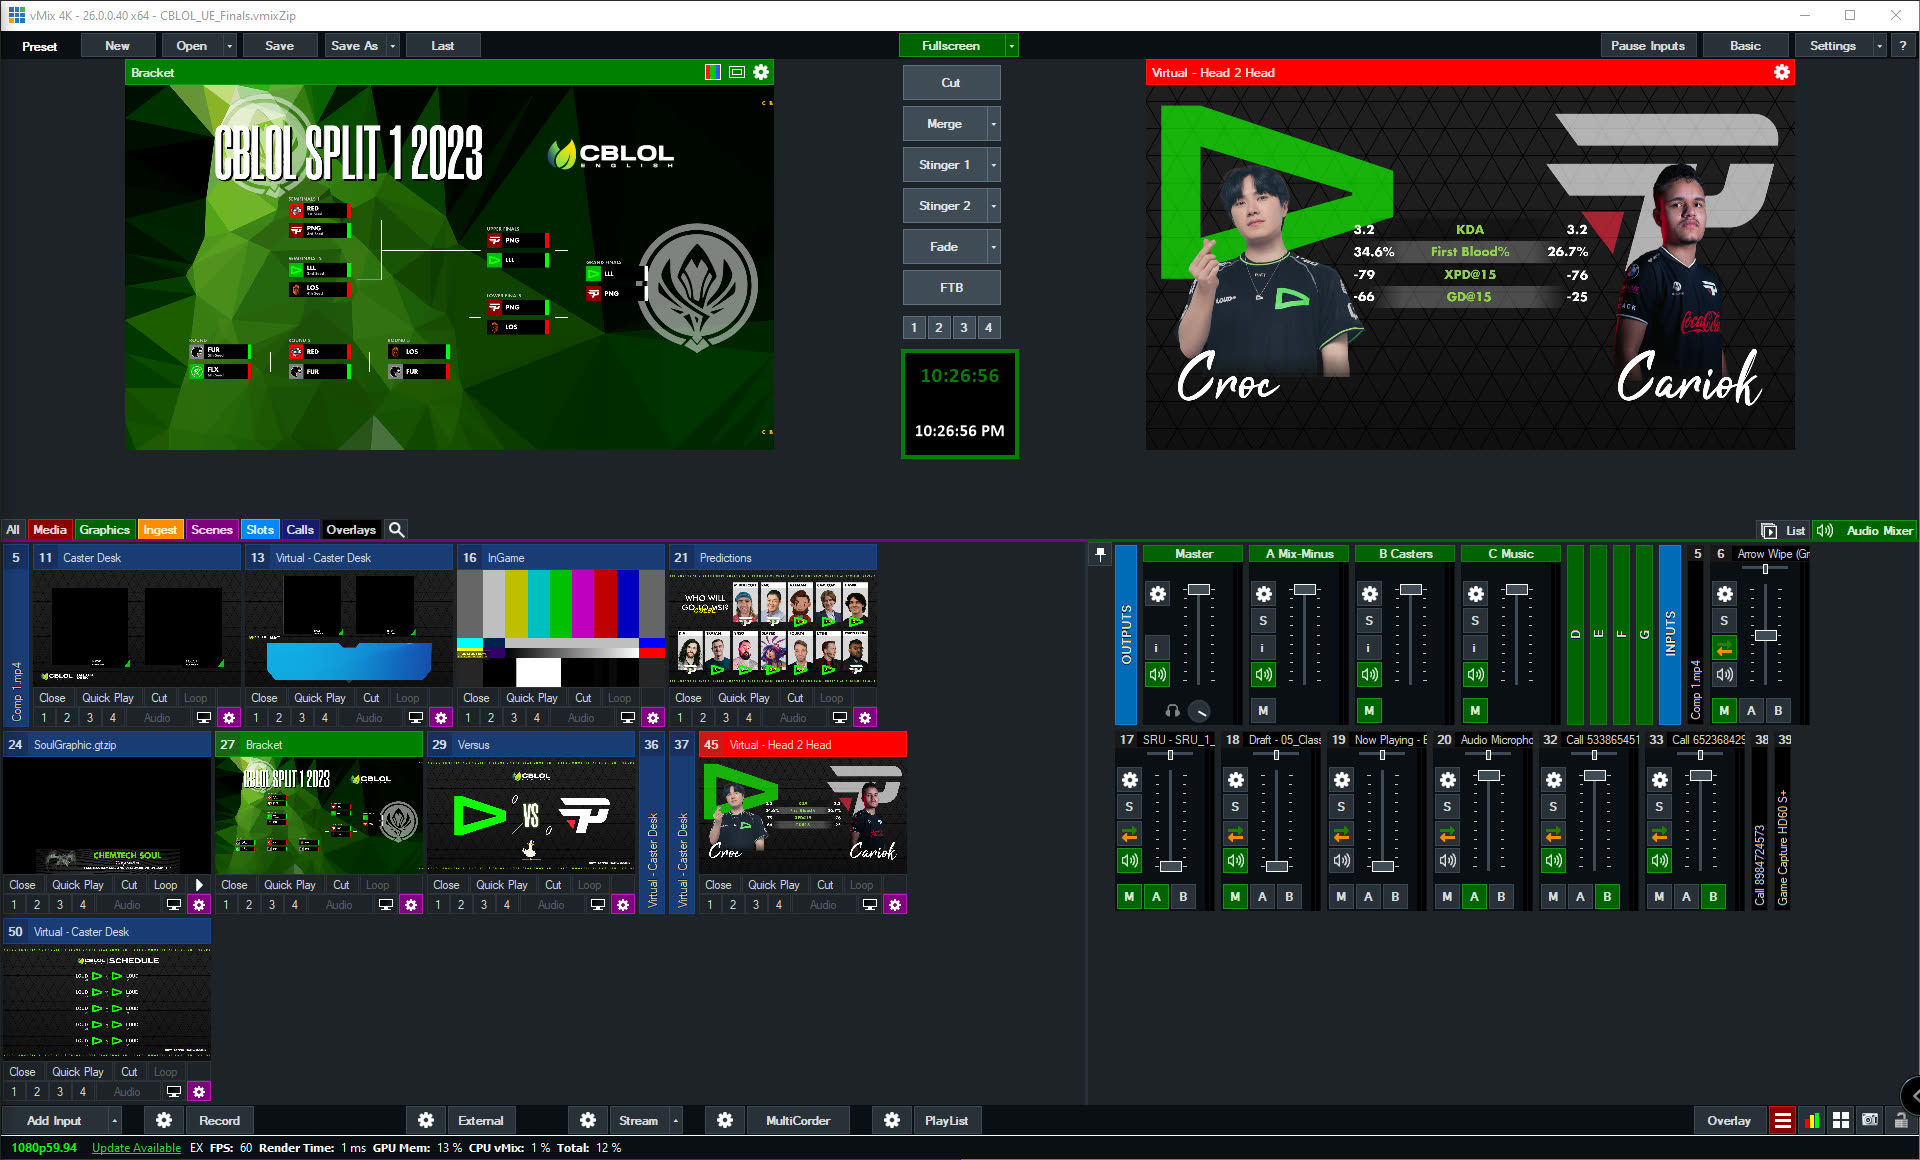The image size is (1920, 1160).
Task: Adjust Master volume fader
Action: pyautogui.click(x=1198, y=590)
